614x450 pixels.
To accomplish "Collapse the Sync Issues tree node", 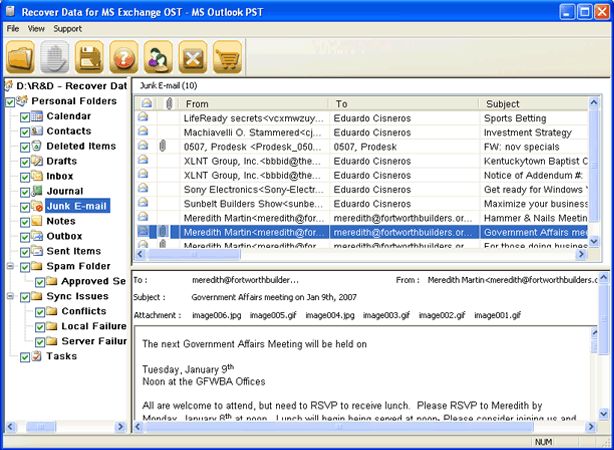I will (x=11, y=297).
